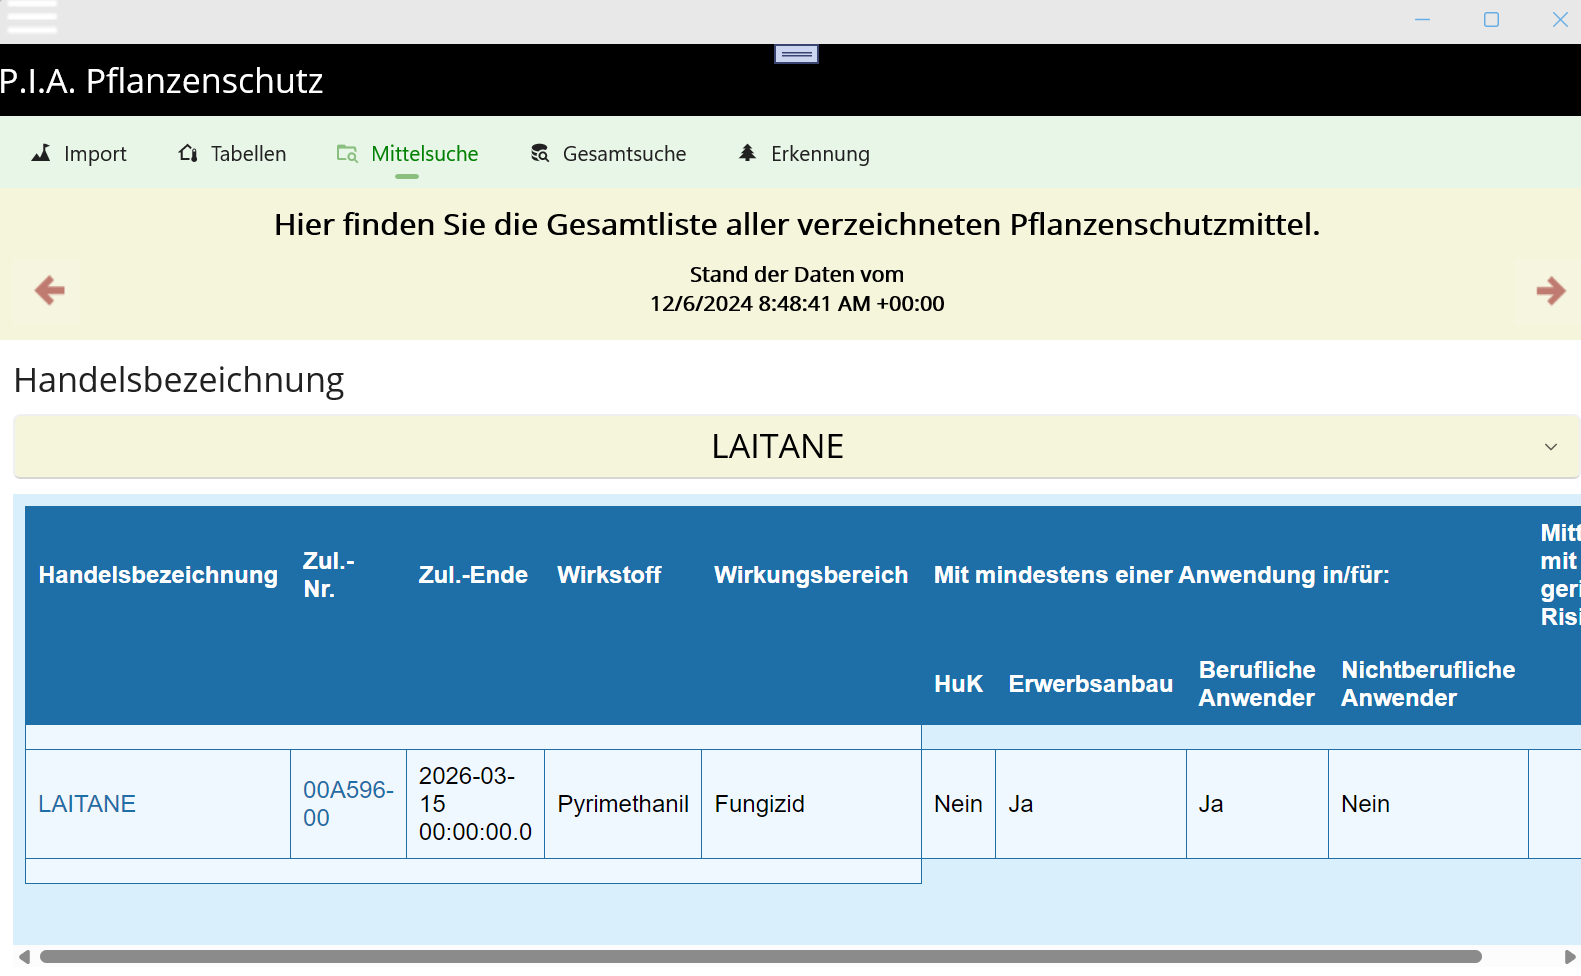Click the Mittelsuche search icon
Viewport: 1581px width, 976px height.
point(347,153)
